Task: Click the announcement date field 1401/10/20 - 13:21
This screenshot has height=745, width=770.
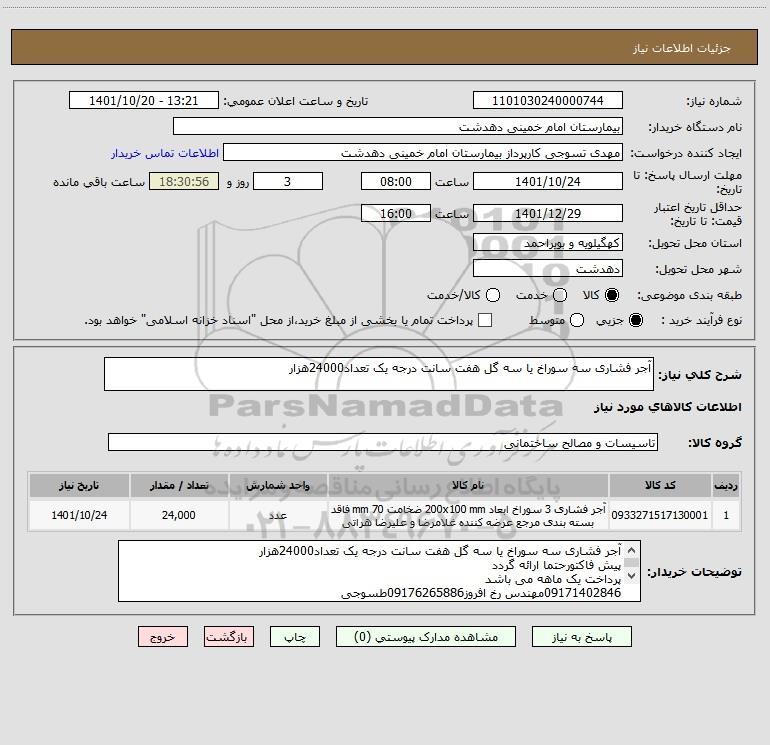Action: coord(144,100)
